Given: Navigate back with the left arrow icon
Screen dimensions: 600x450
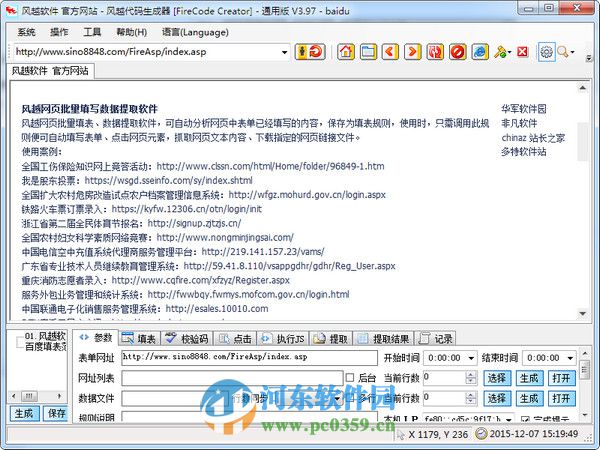Looking at the screenshot, I should pyautogui.click(x=390, y=52).
